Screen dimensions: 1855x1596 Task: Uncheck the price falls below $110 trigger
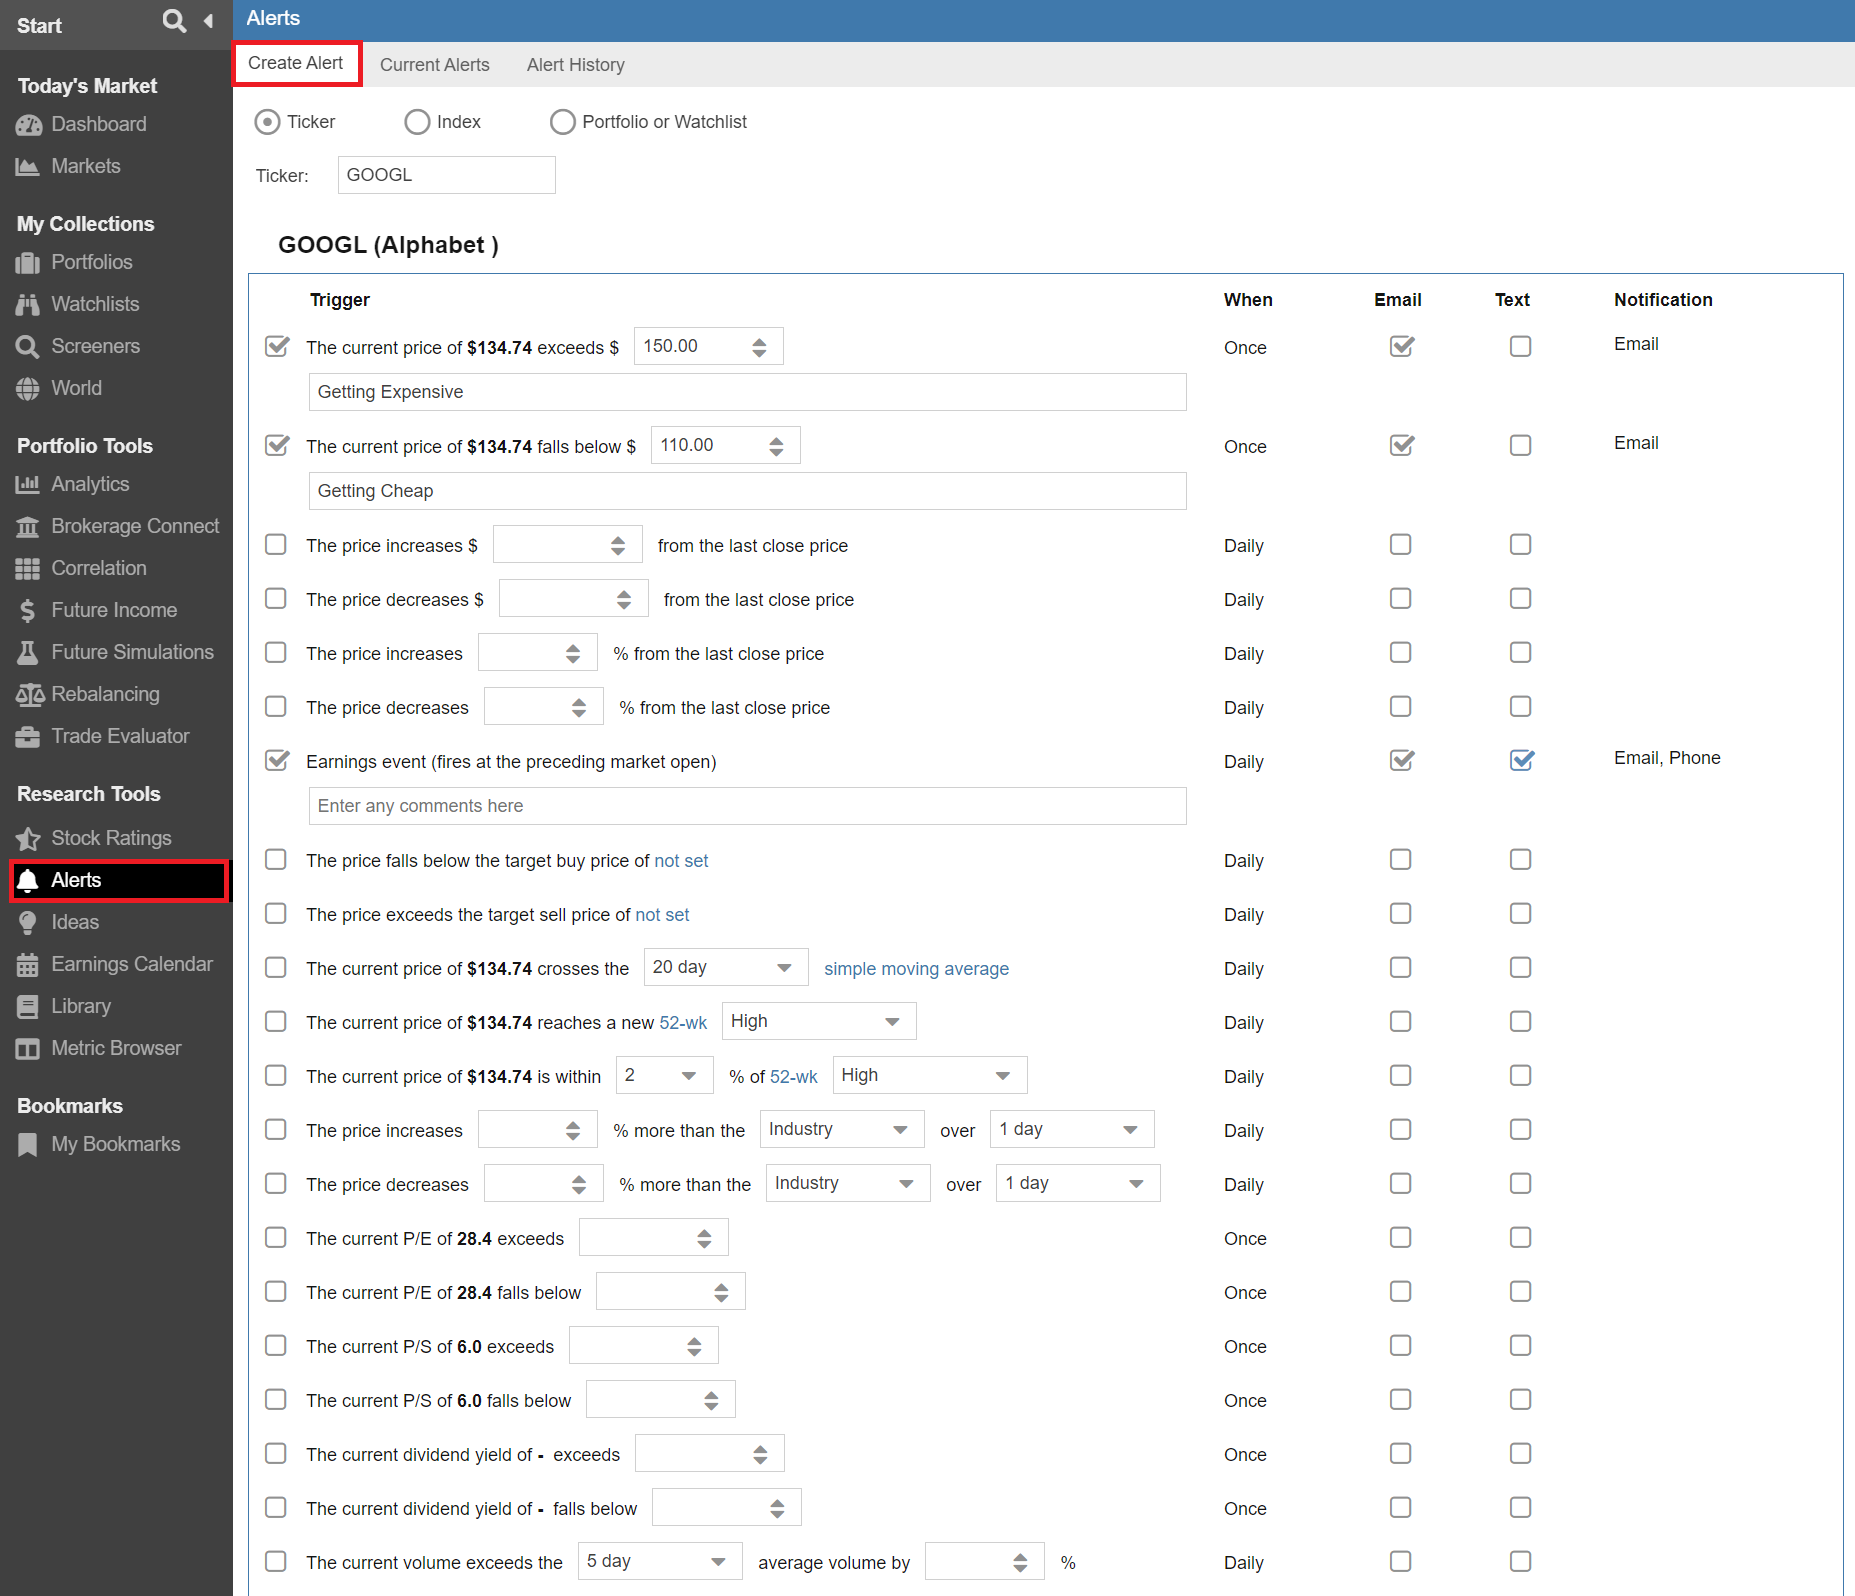click(x=277, y=445)
